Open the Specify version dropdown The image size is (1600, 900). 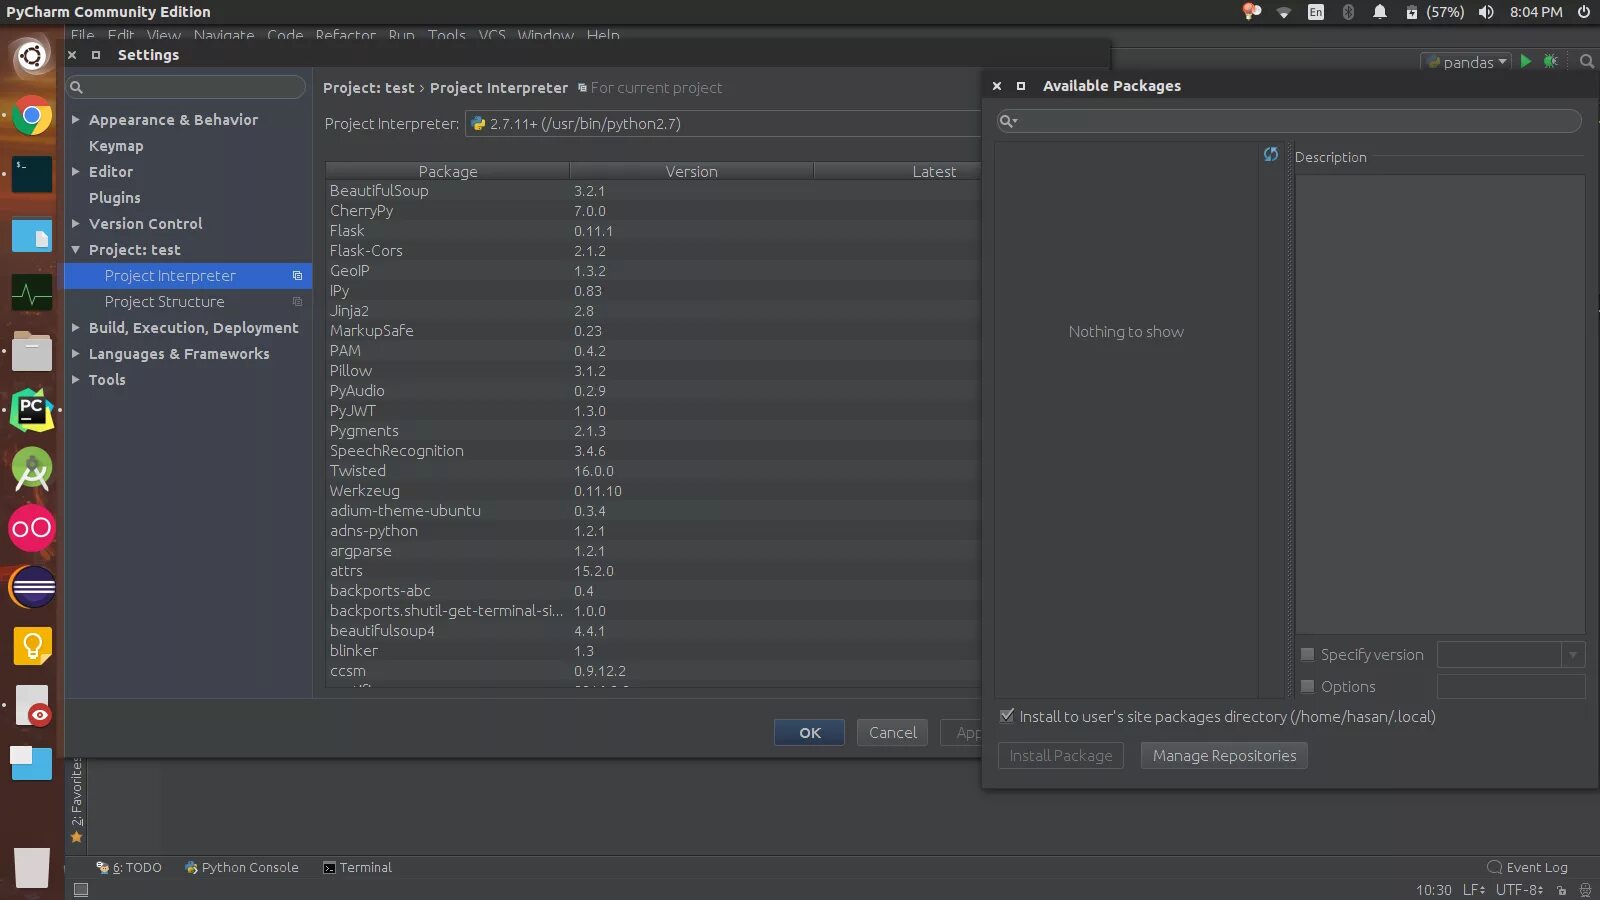[x=1573, y=655]
